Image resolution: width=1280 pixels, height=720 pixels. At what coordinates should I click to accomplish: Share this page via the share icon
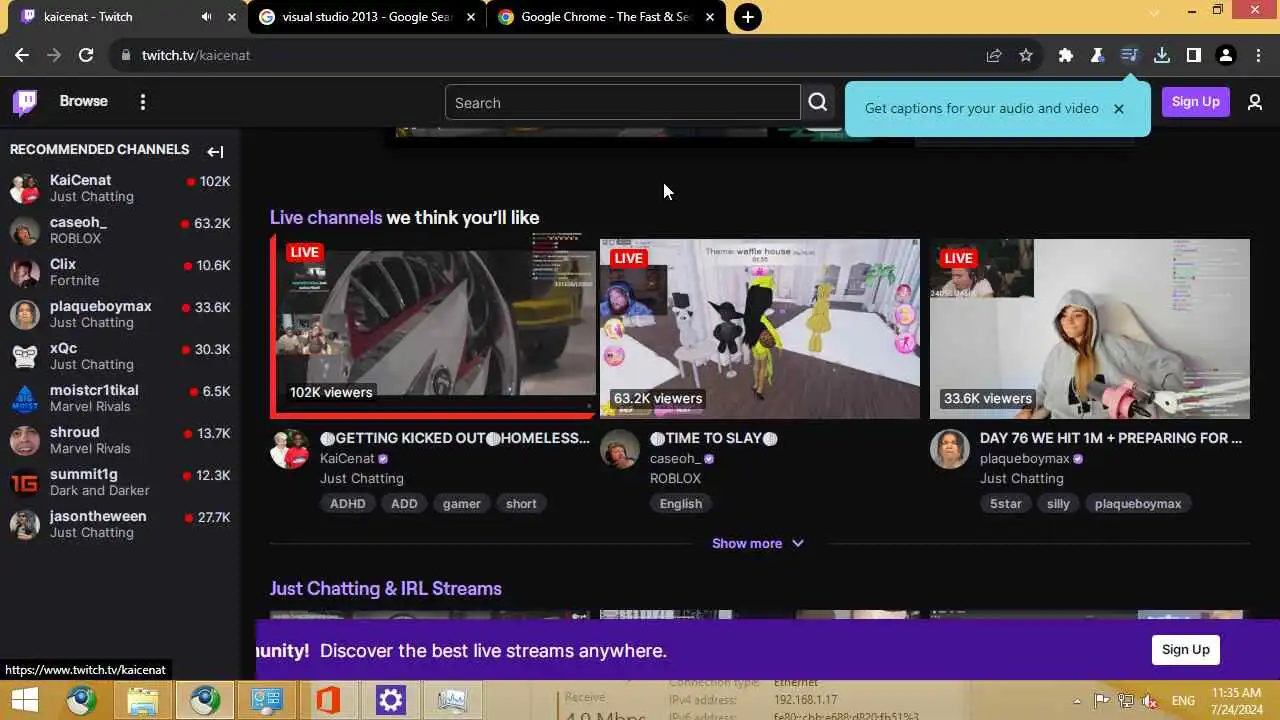click(994, 55)
